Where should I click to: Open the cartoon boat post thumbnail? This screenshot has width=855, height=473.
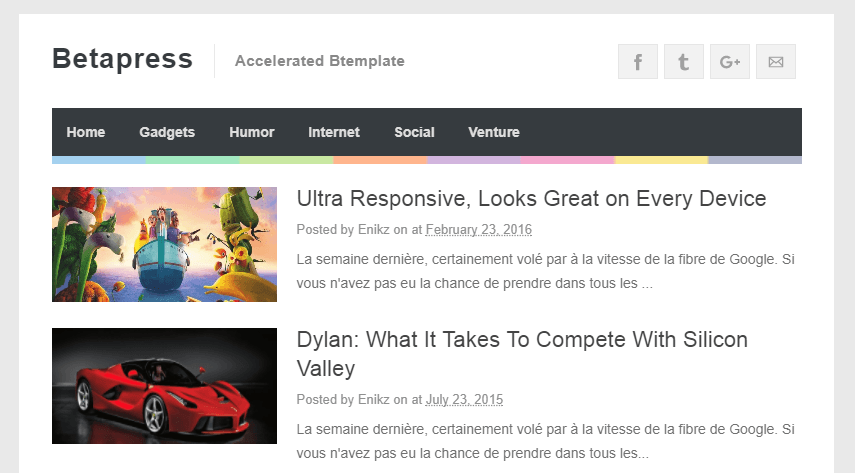coord(164,244)
